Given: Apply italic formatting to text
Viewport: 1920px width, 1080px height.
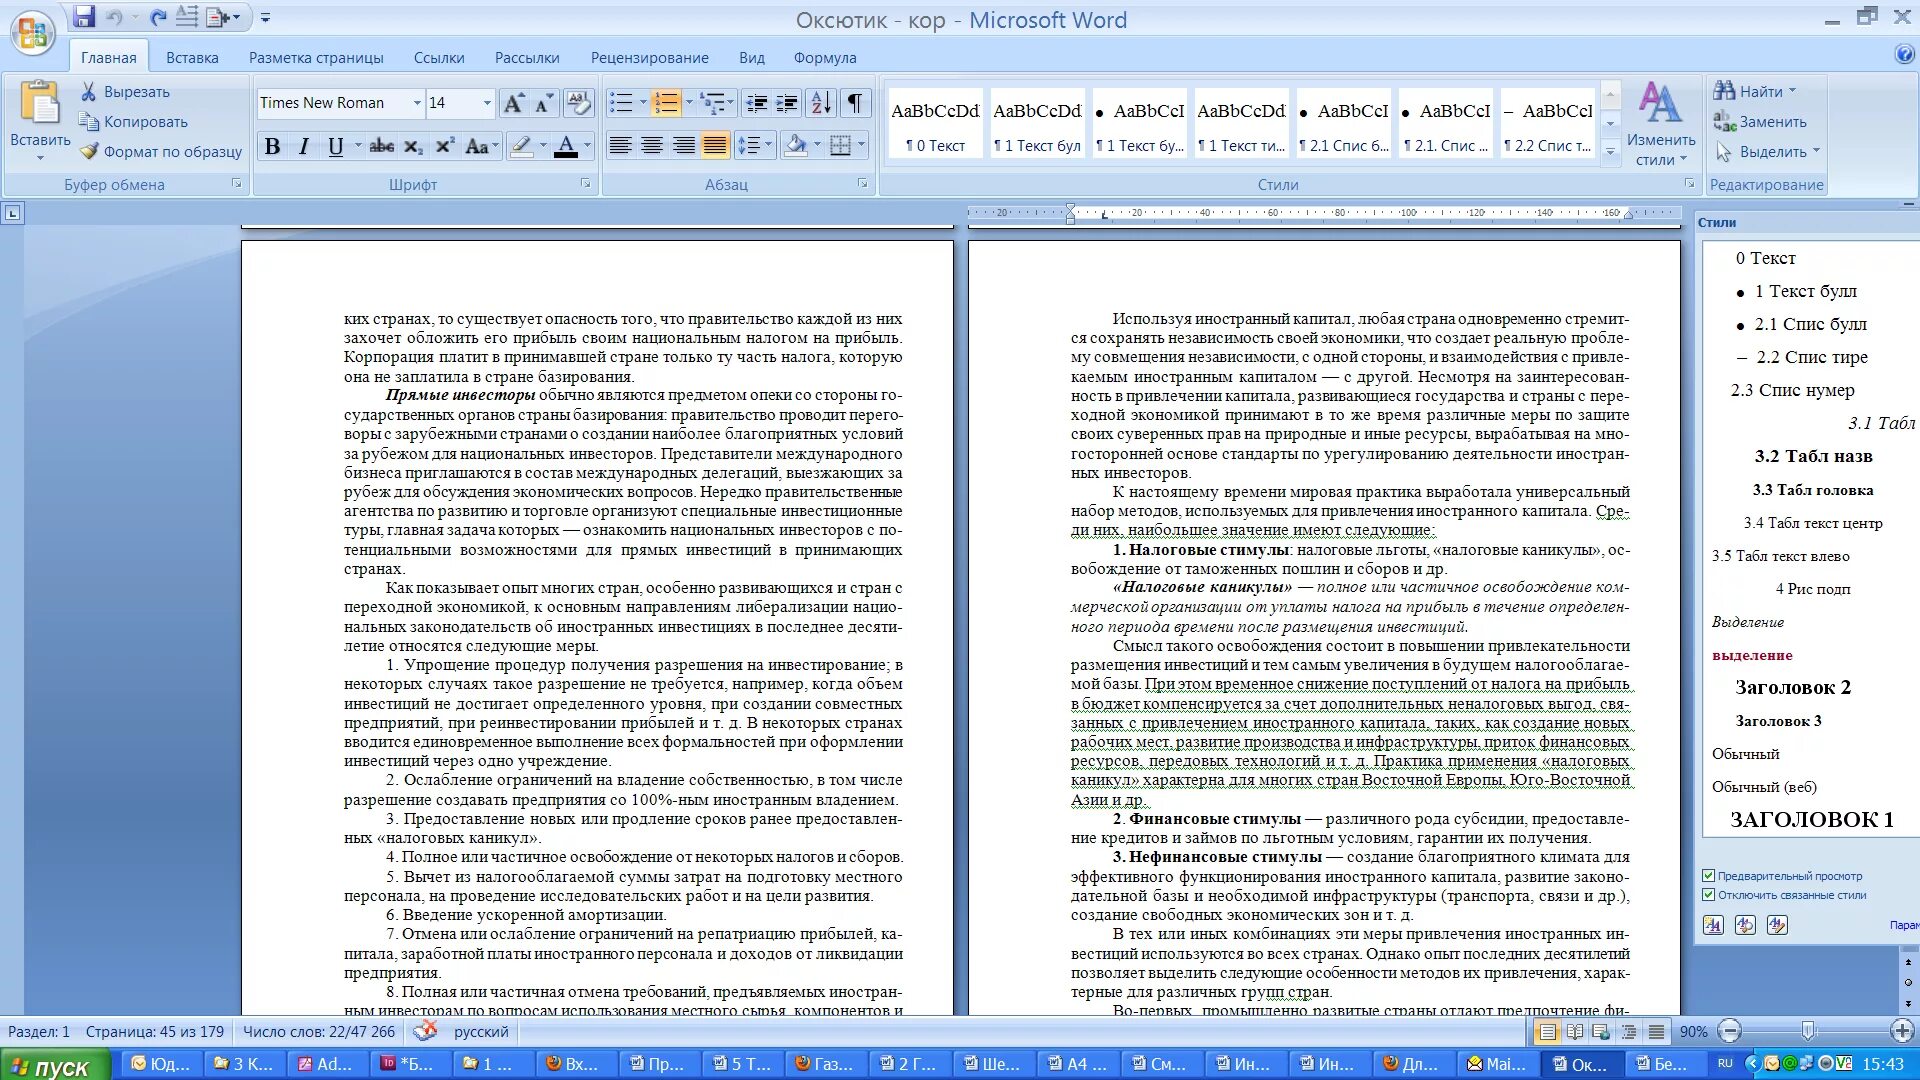Looking at the screenshot, I should tap(304, 147).
